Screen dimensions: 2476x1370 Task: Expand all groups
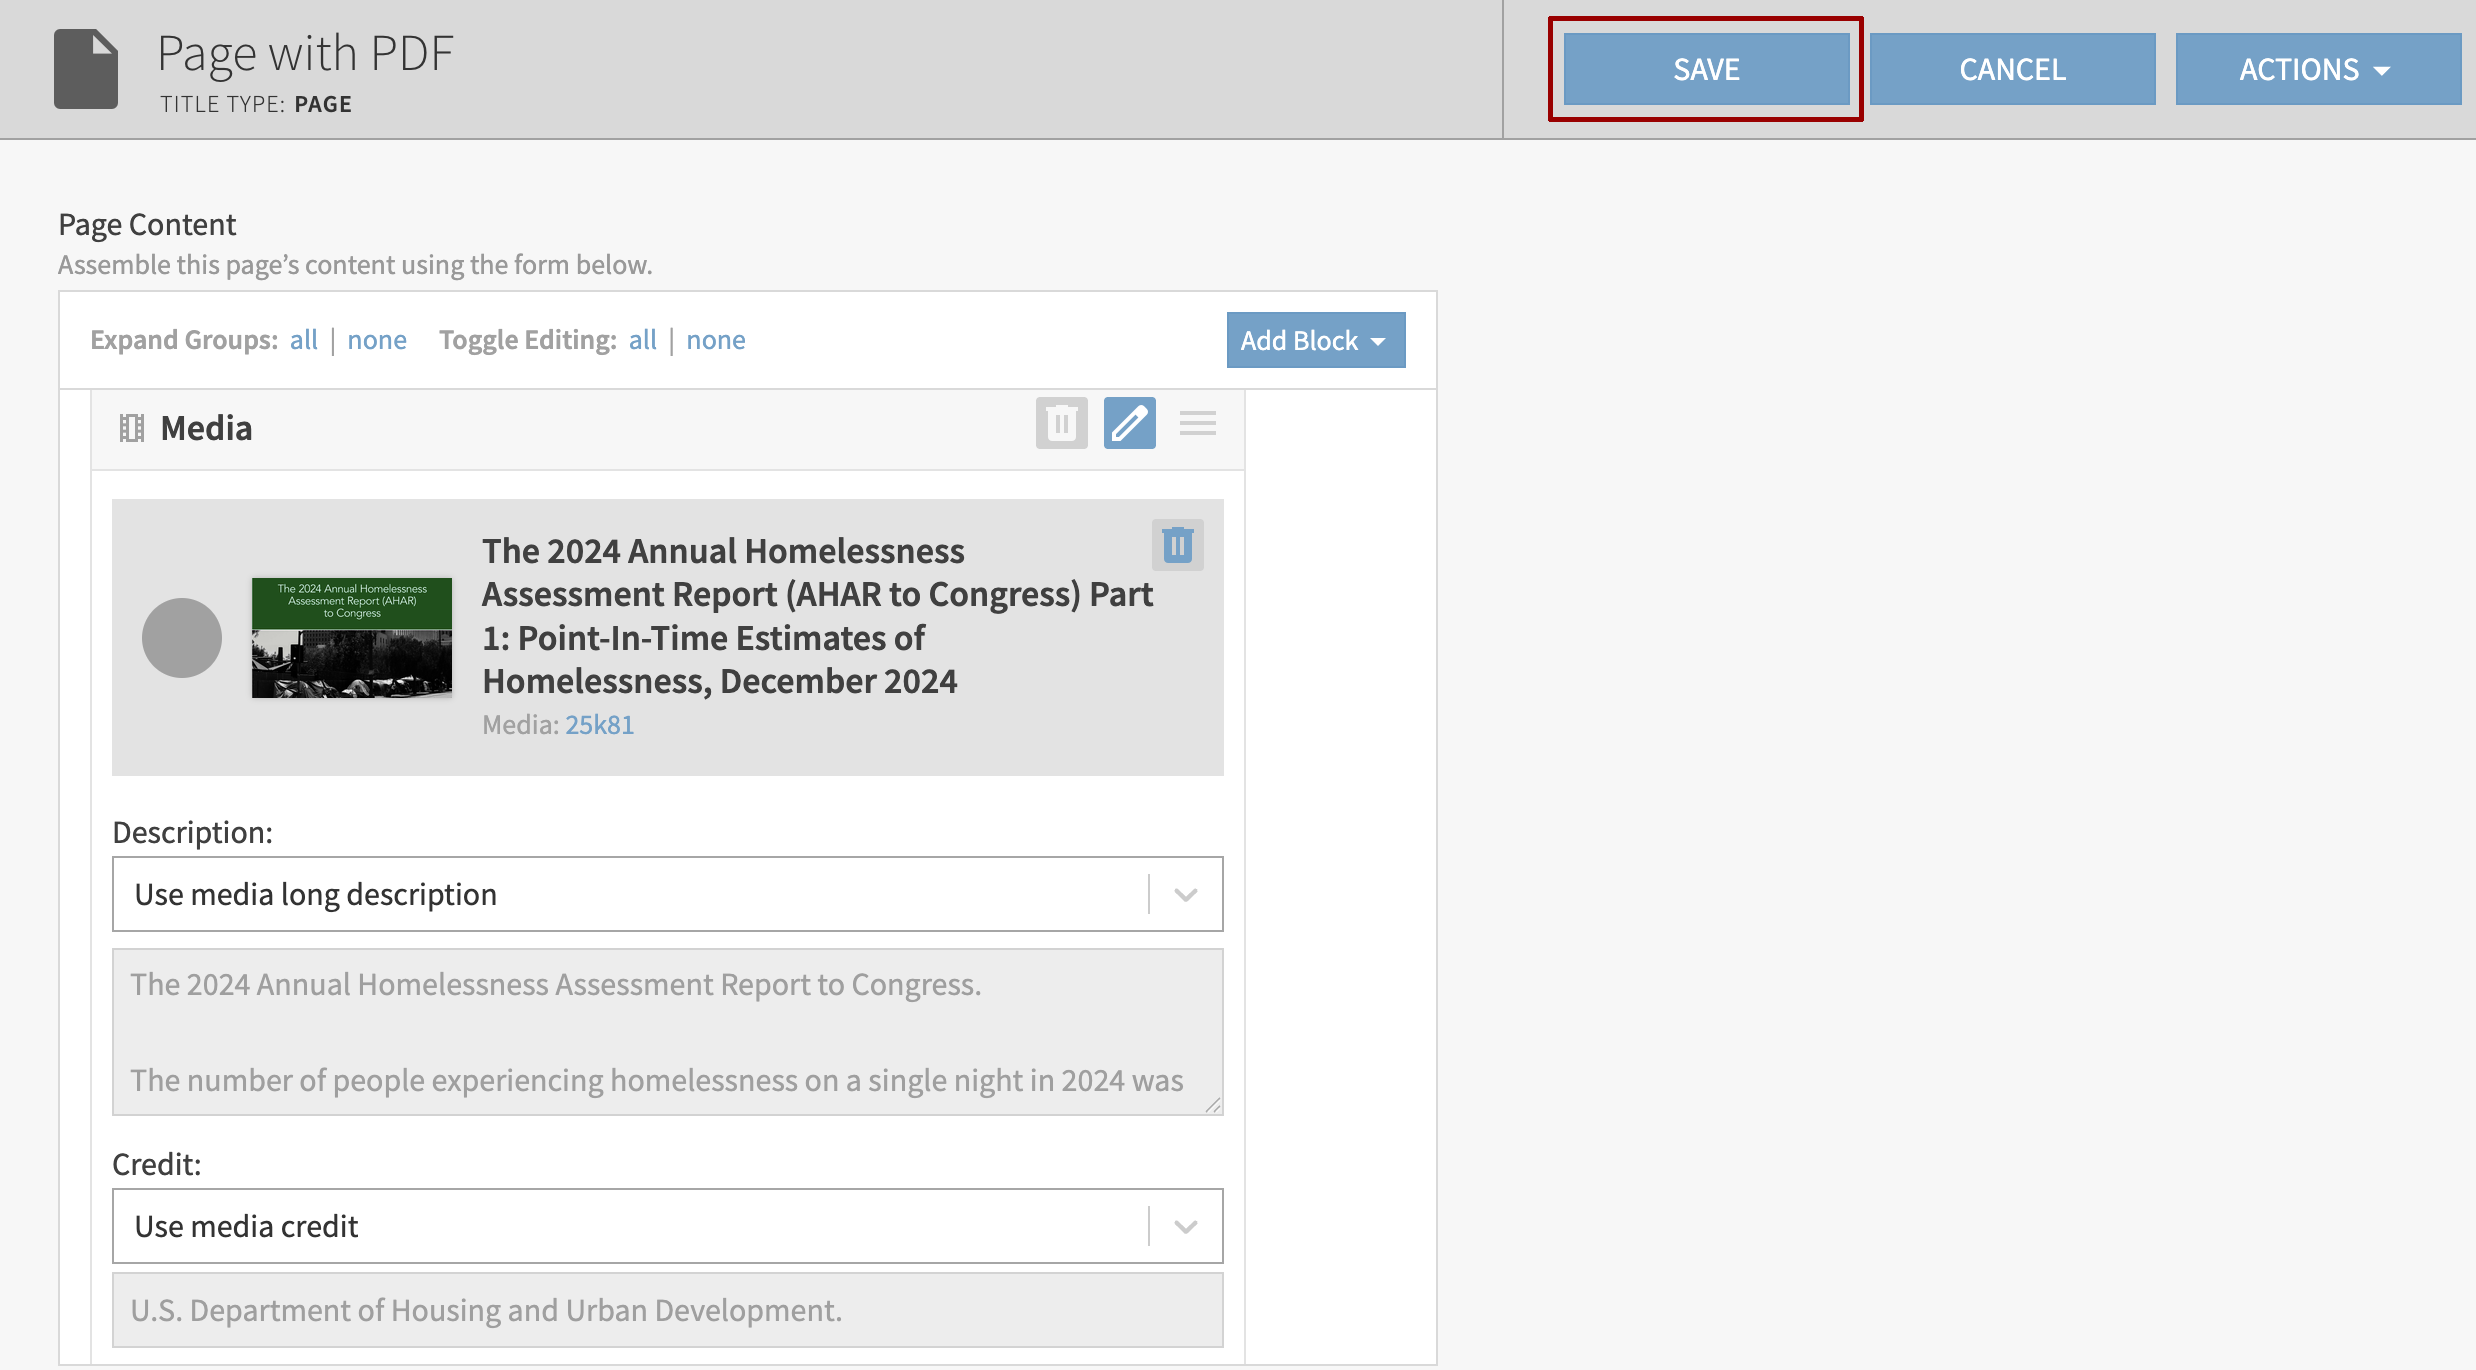pos(303,340)
